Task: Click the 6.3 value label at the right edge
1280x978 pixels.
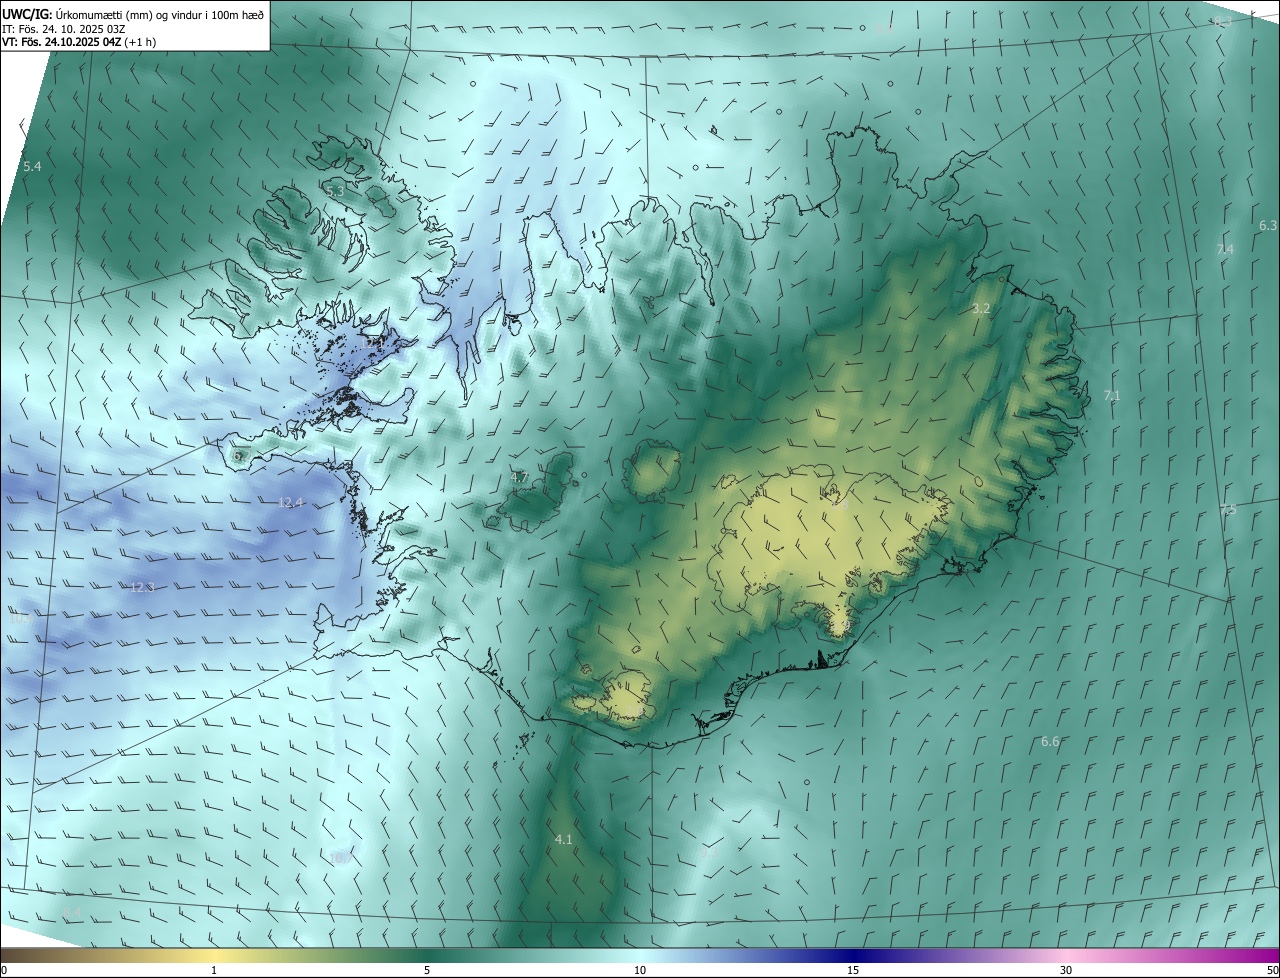Action: [1268, 226]
